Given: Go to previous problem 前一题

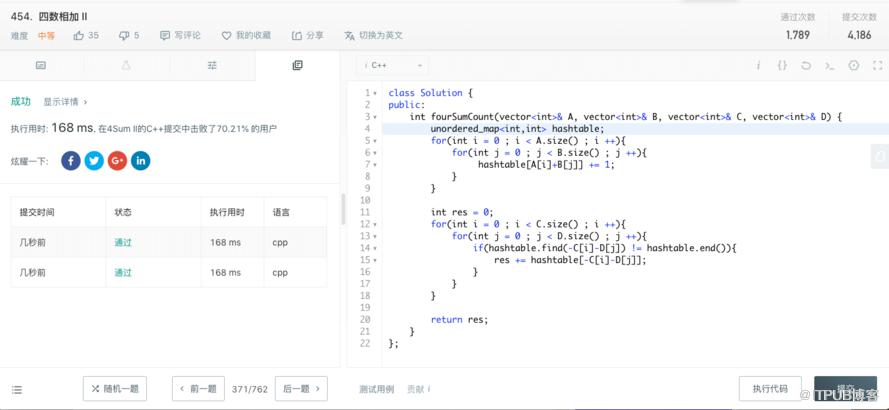Looking at the screenshot, I should (198, 388).
